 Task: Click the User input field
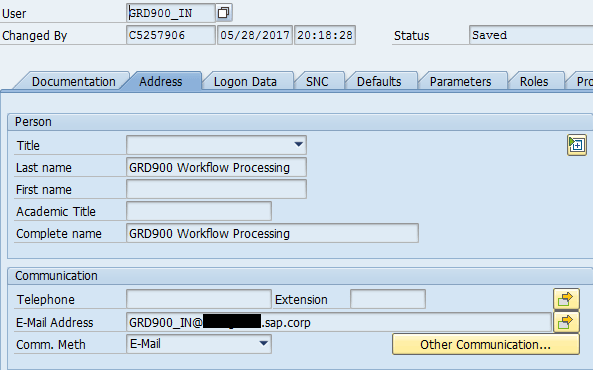pos(171,13)
